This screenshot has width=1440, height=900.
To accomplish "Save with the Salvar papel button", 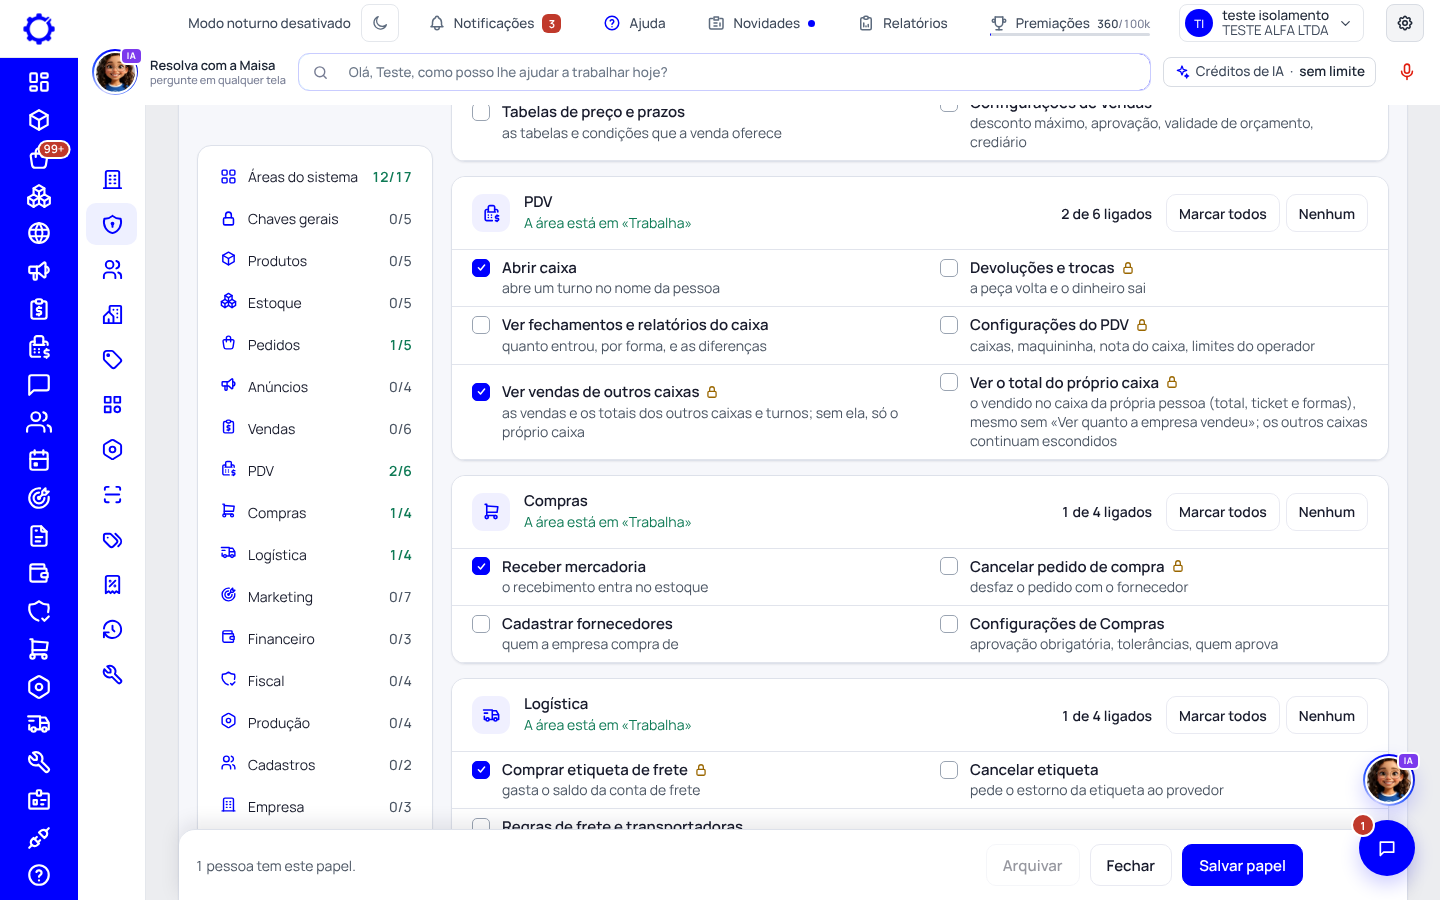I will (1242, 866).
